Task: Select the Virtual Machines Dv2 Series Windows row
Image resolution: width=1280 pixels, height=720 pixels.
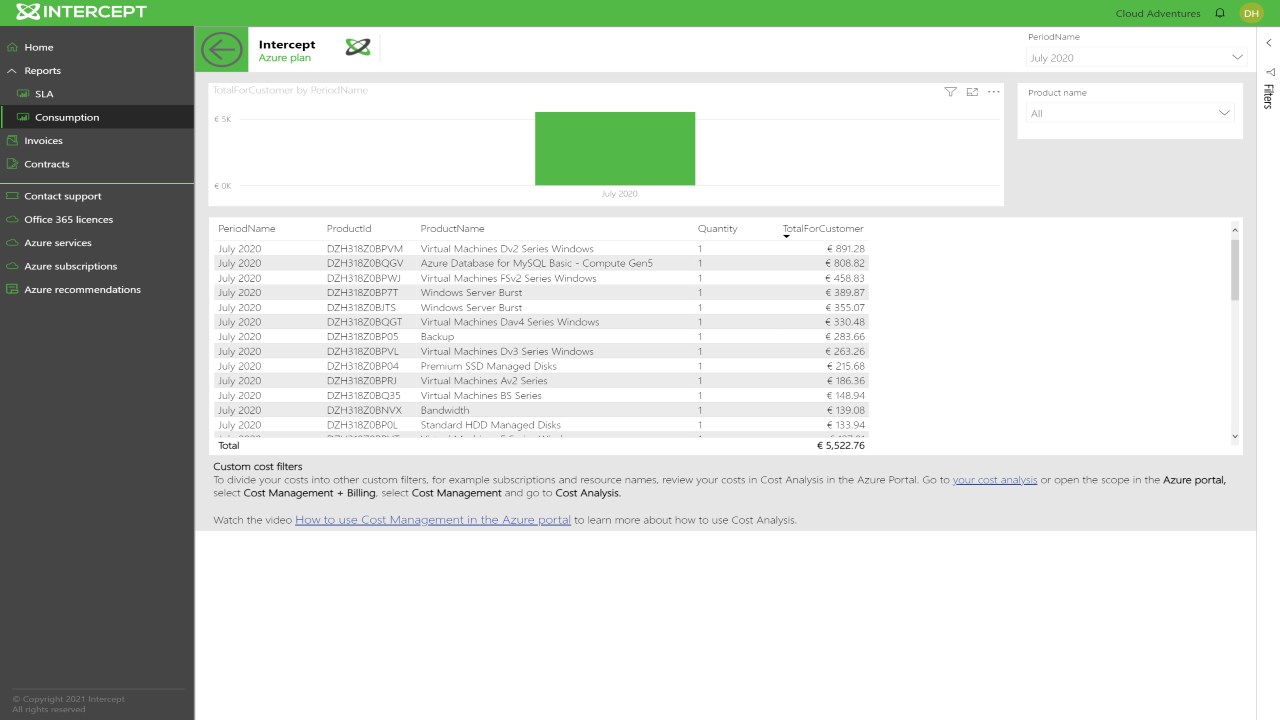Action: pos(541,249)
